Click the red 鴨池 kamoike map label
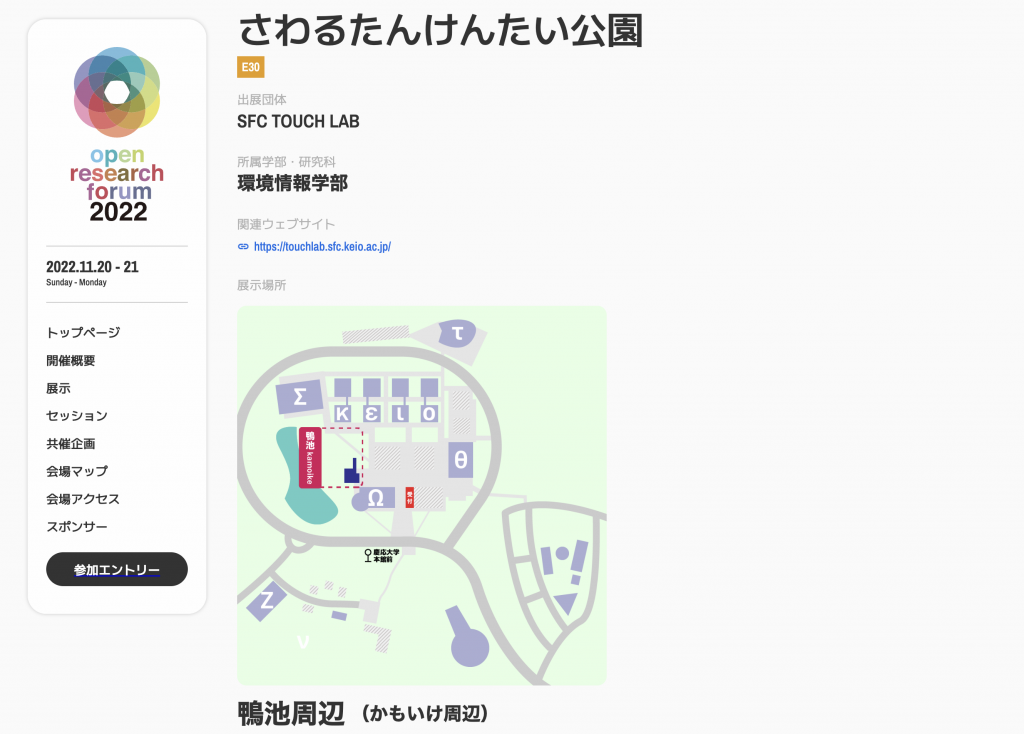This screenshot has height=734, width=1024. 310,458
